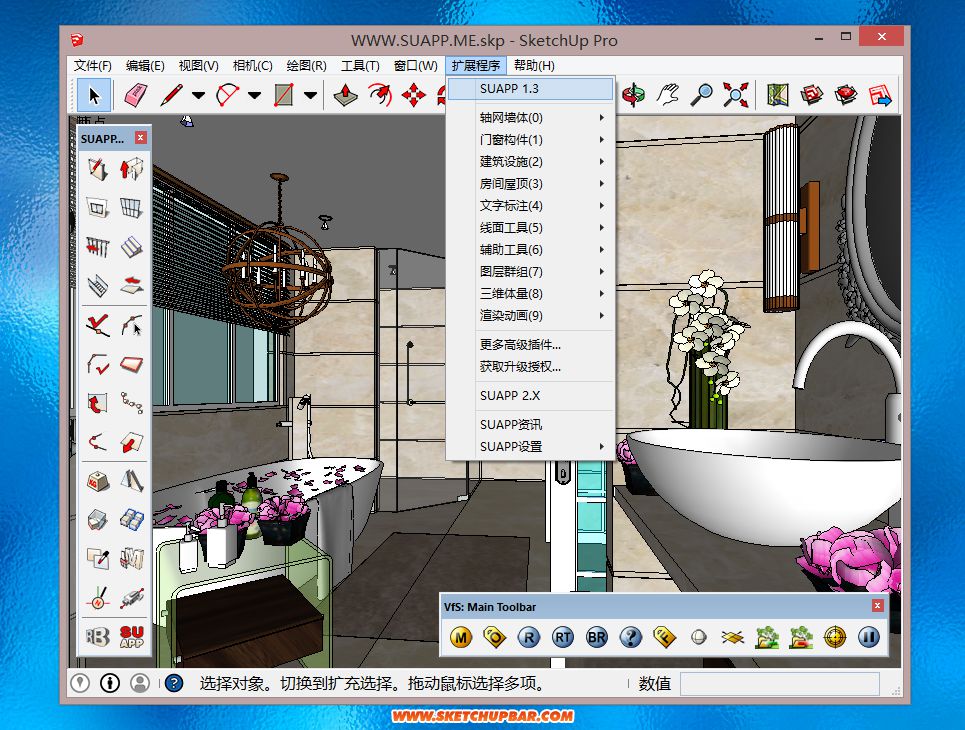This screenshot has width=965, height=730.
Task: Open the 文件(F) menu
Action: click(x=92, y=65)
